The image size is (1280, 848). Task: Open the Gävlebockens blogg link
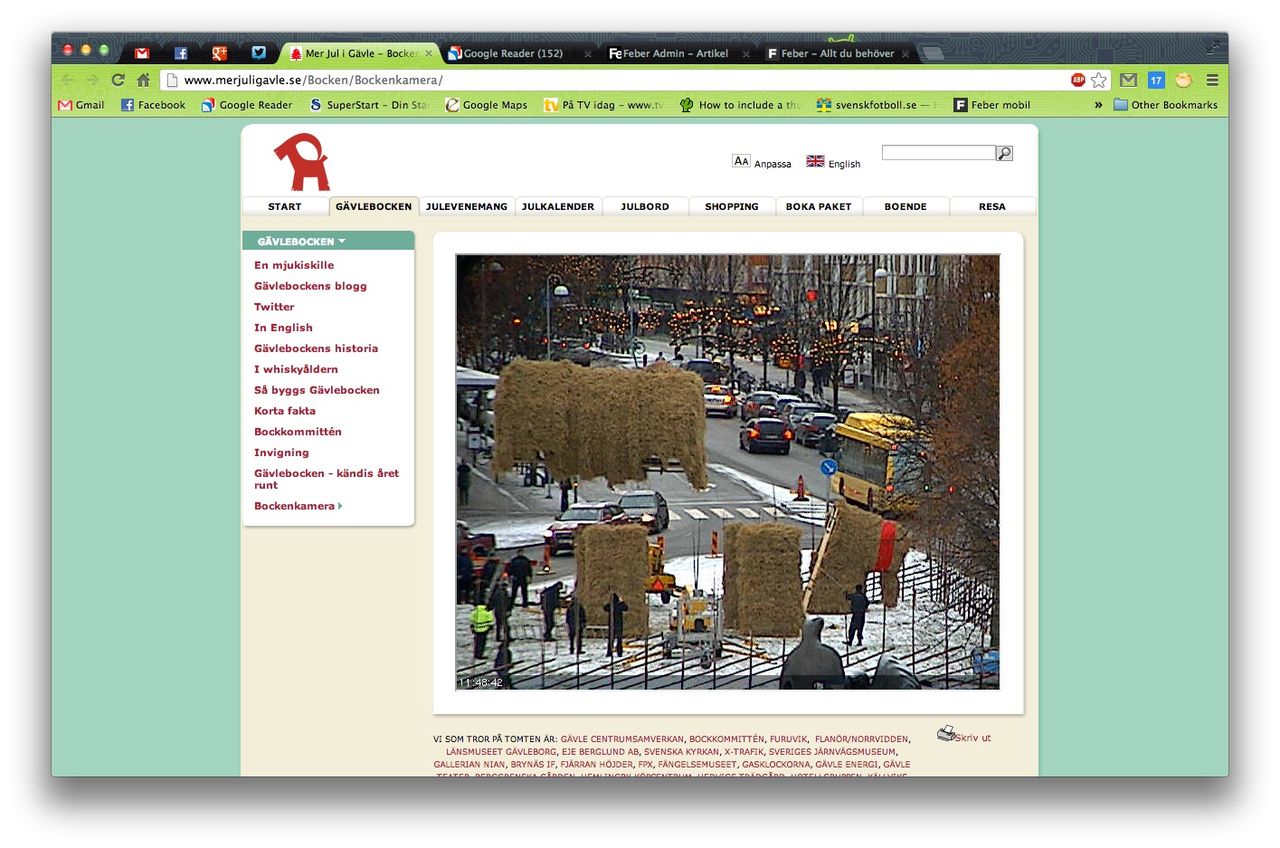(310, 286)
